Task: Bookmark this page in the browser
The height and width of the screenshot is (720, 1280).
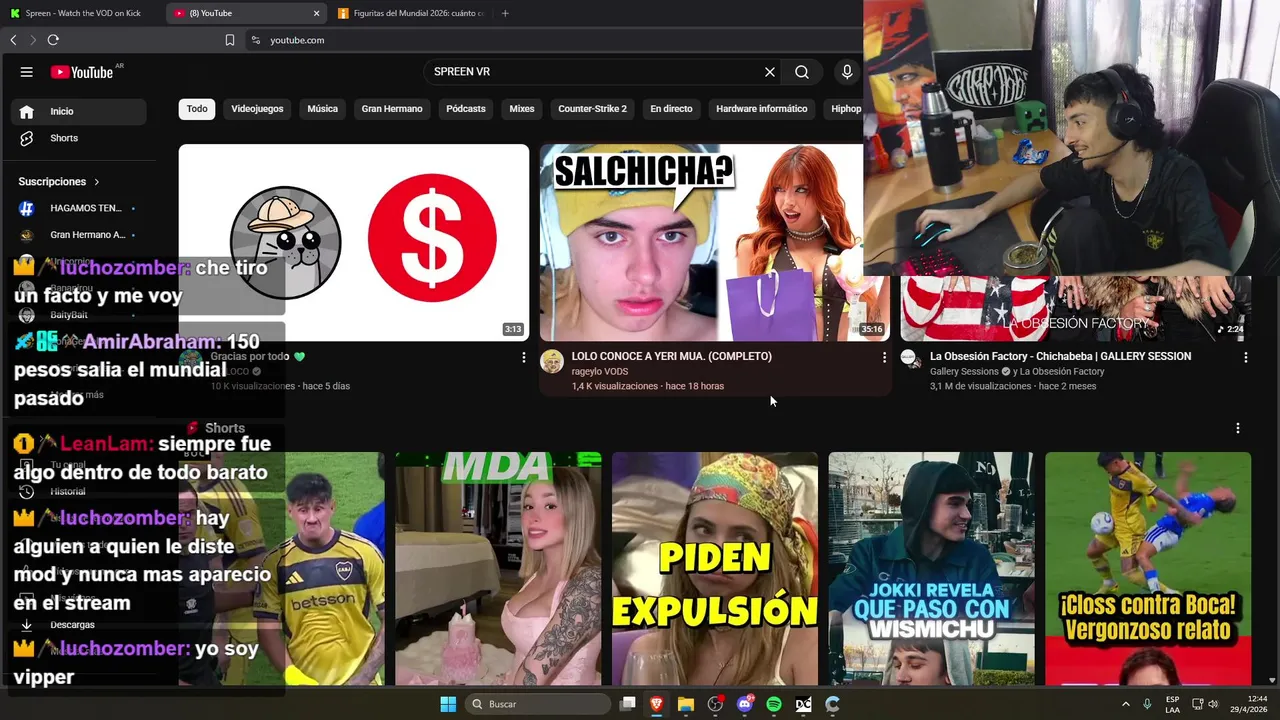Action: [230, 40]
